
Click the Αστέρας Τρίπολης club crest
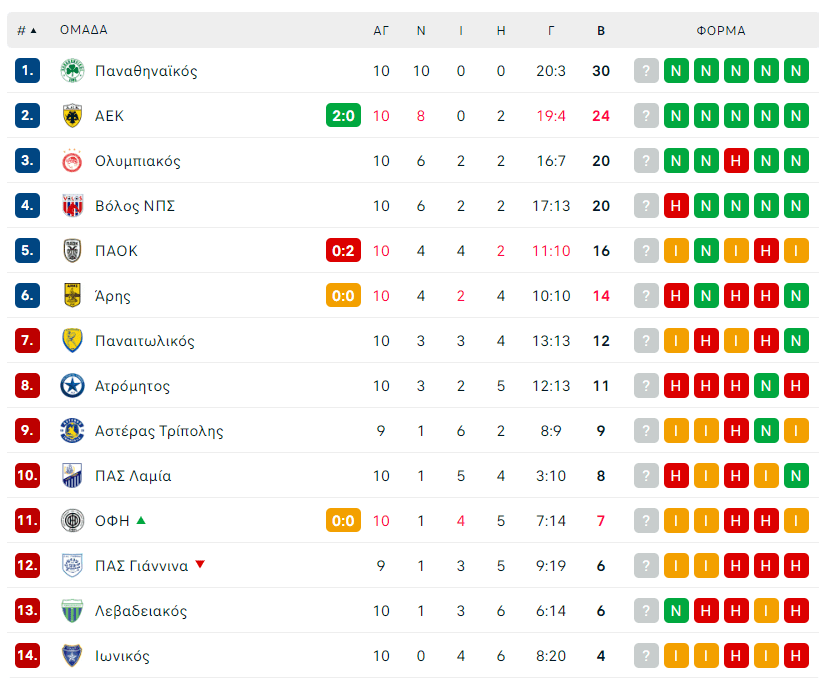pyautogui.click(x=72, y=431)
